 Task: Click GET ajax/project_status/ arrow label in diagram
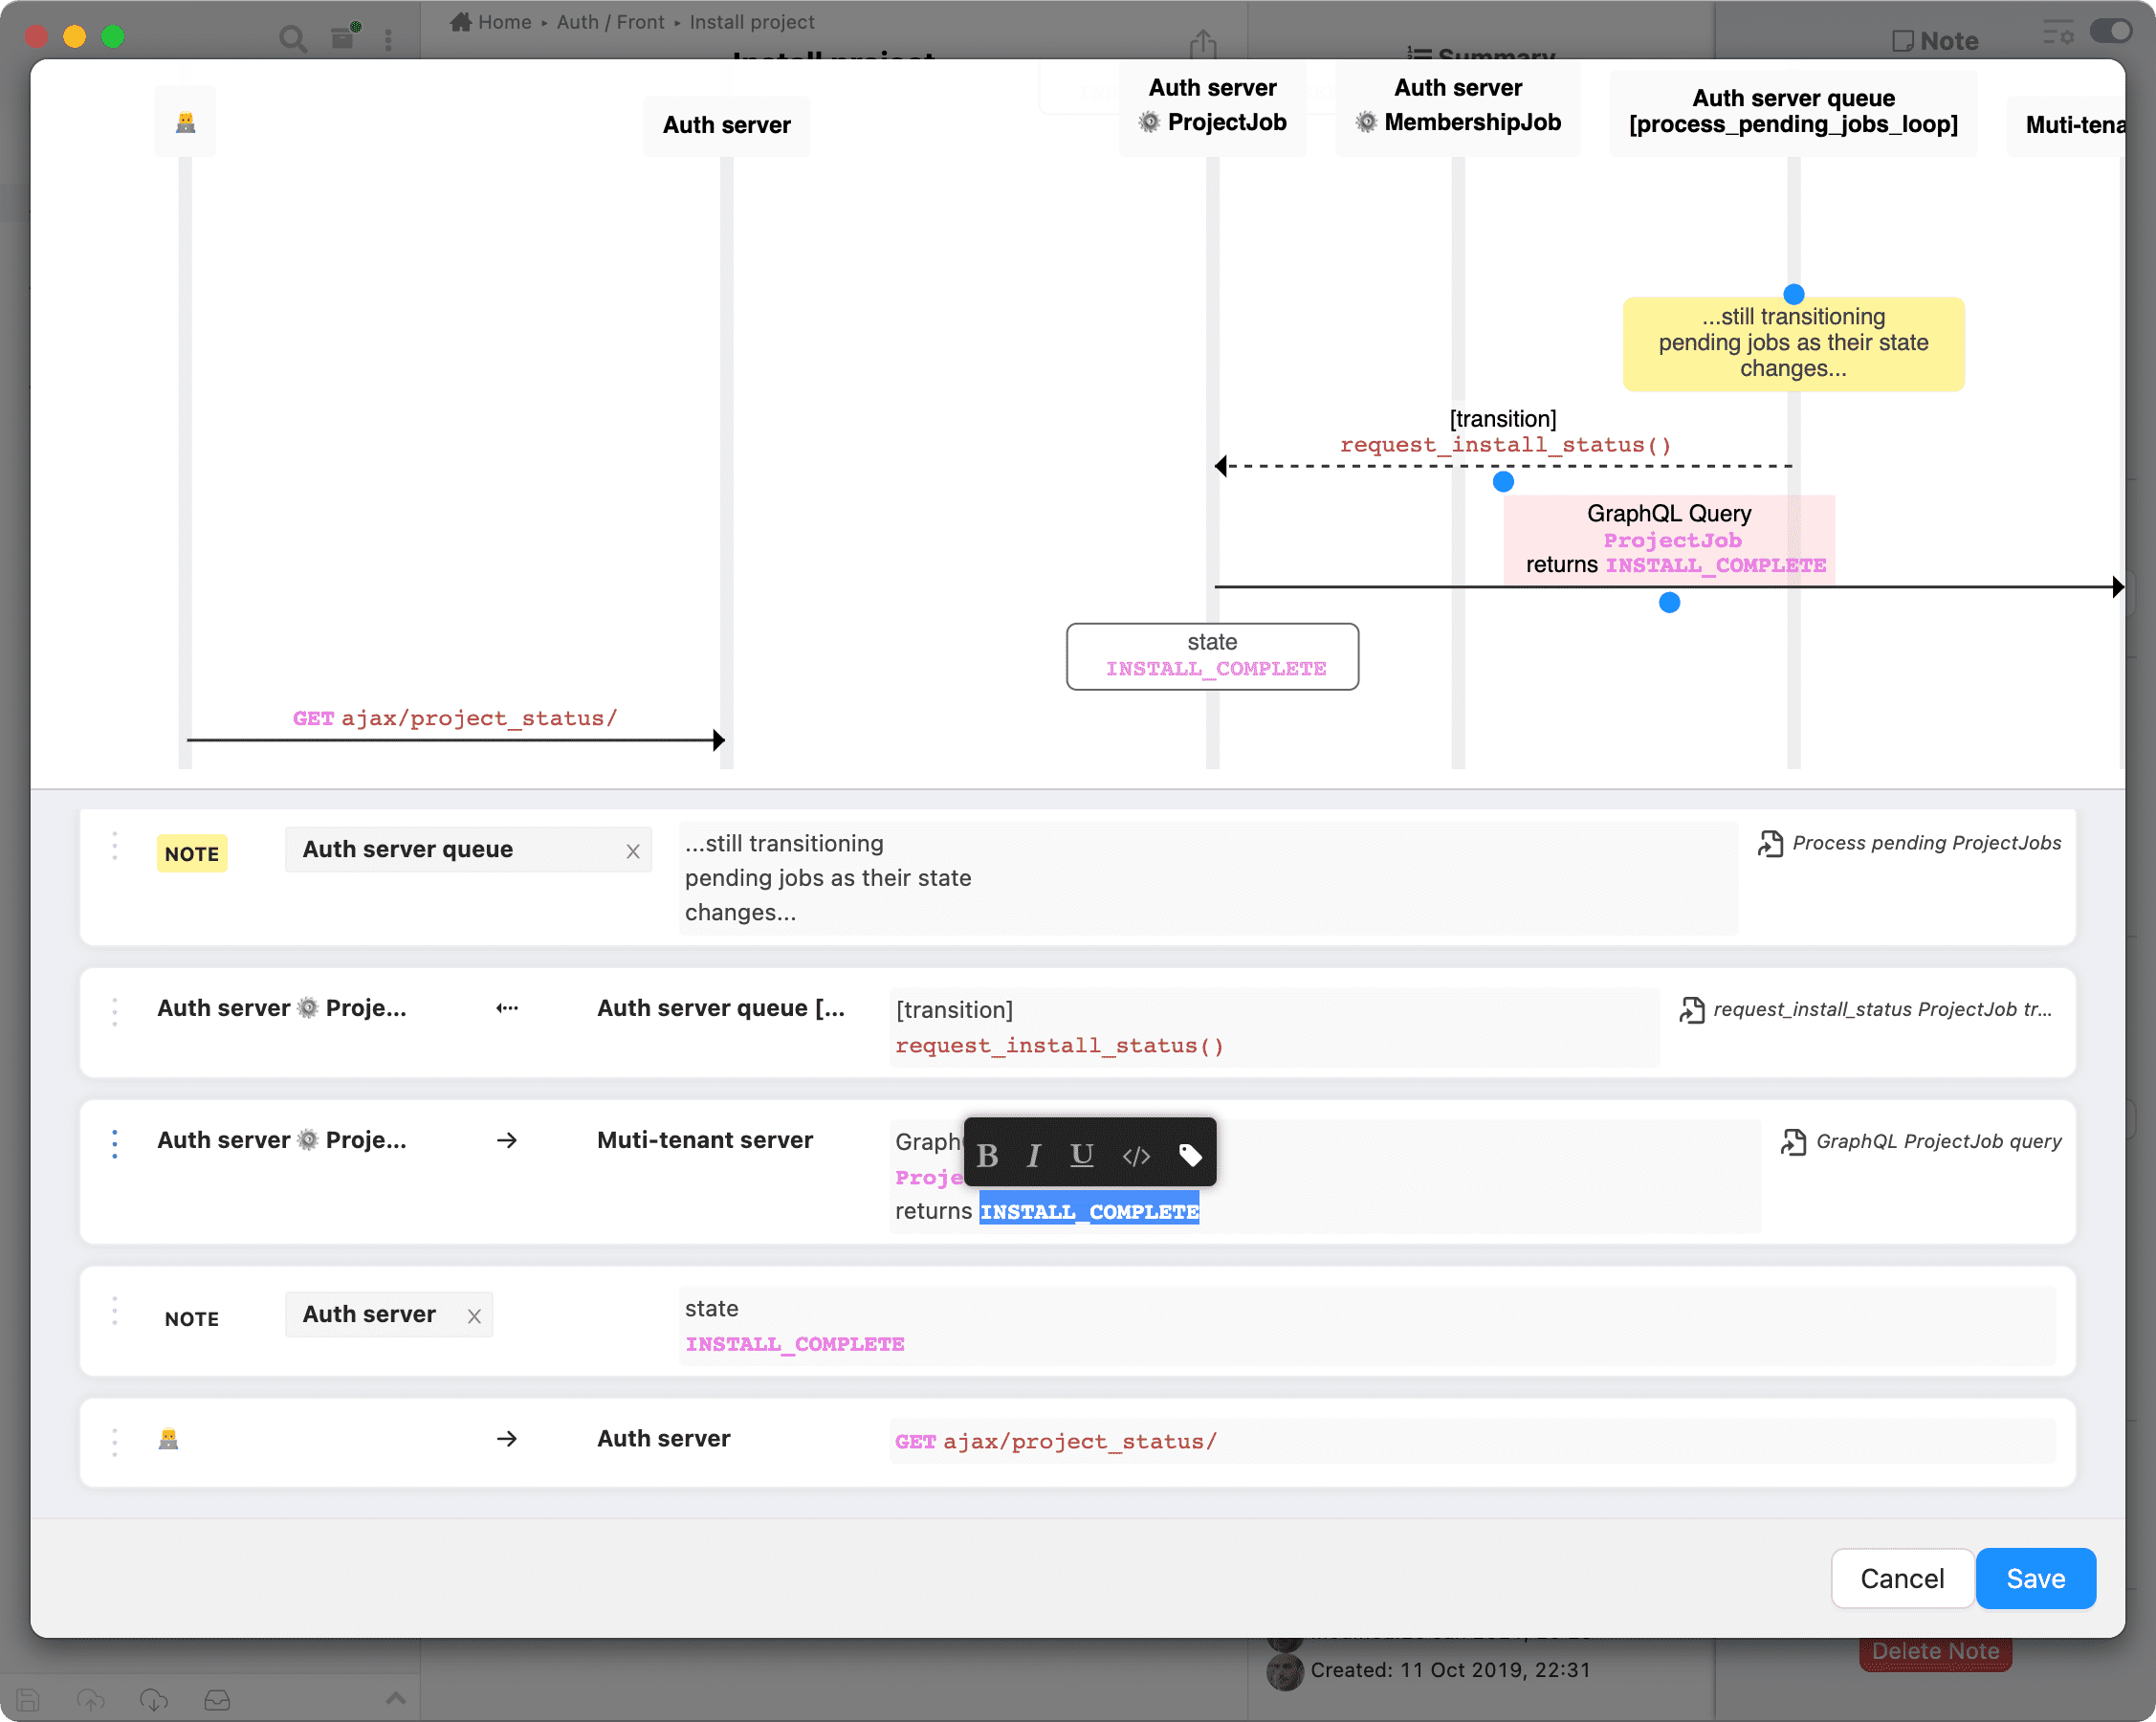click(x=455, y=718)
